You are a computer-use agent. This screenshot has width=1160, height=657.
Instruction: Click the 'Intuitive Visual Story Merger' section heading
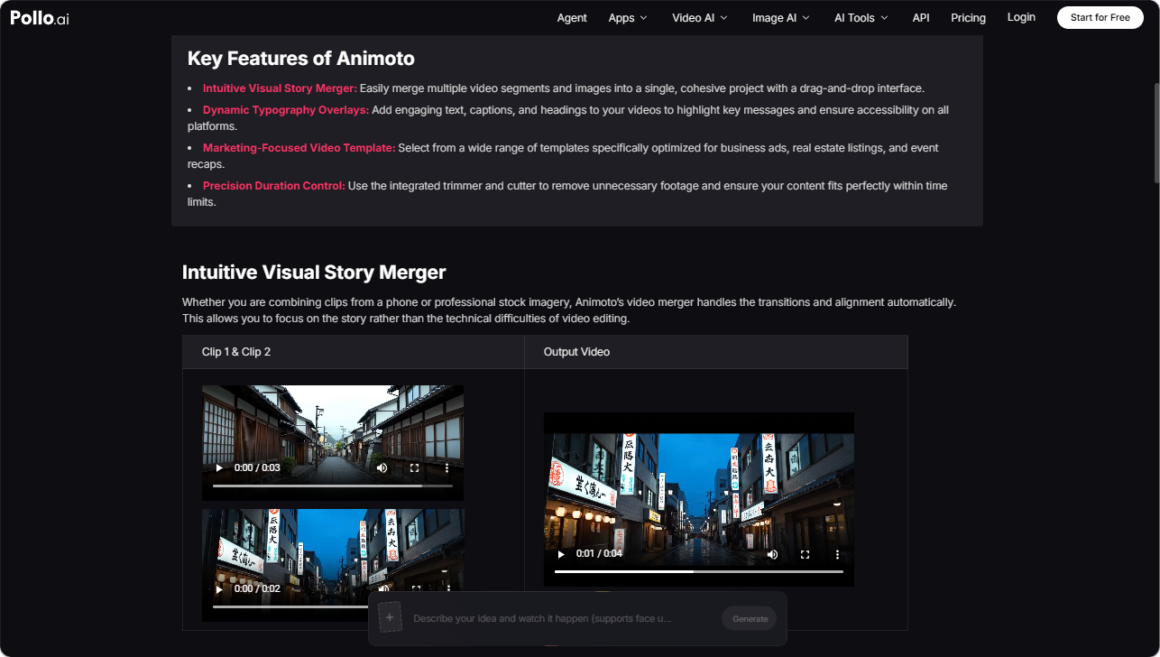[314, 272]
